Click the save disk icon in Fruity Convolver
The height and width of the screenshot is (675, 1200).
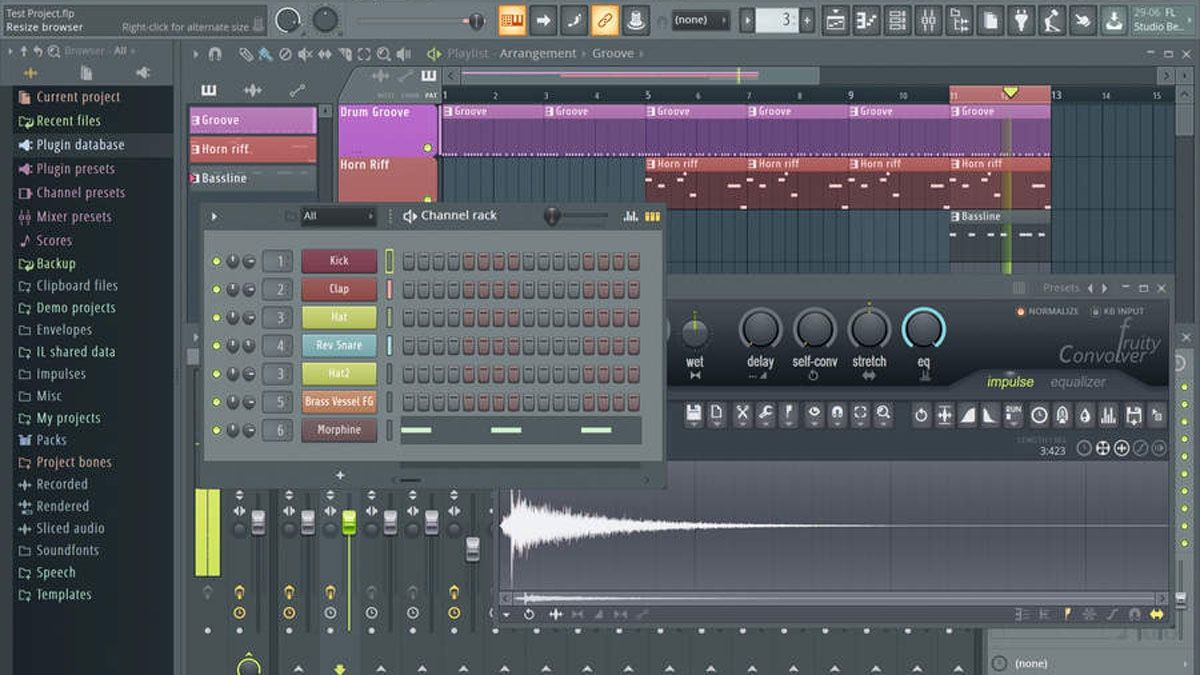pos(694,413)
